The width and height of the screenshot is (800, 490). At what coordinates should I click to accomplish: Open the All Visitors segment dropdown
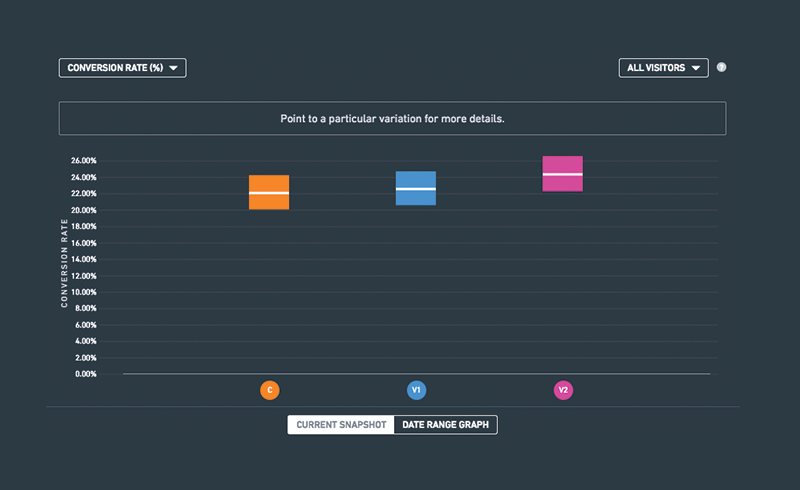663,68
